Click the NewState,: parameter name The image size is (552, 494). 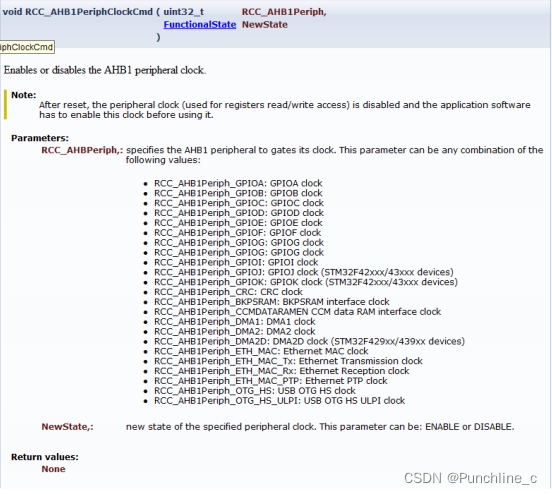point(67,427)
